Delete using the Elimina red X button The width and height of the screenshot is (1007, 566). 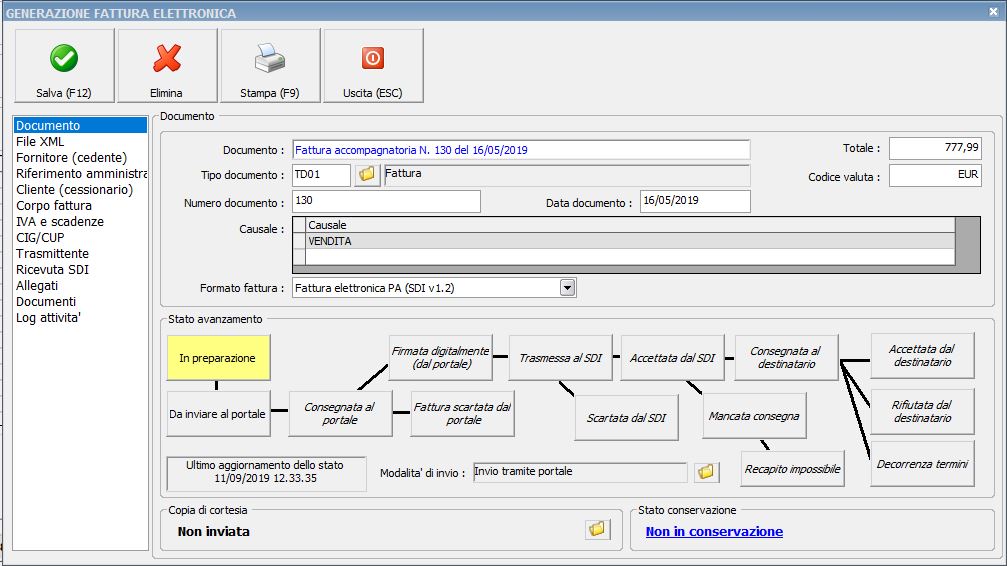point(167,66)
